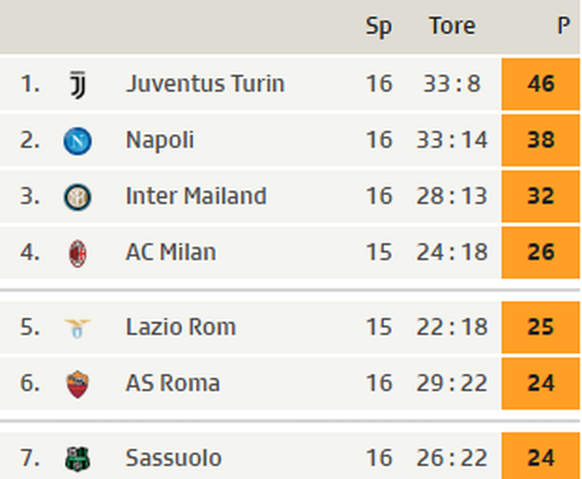Open the AS Roma team link
The width and height of the screenshot is (582, 479).
(173, 383)
